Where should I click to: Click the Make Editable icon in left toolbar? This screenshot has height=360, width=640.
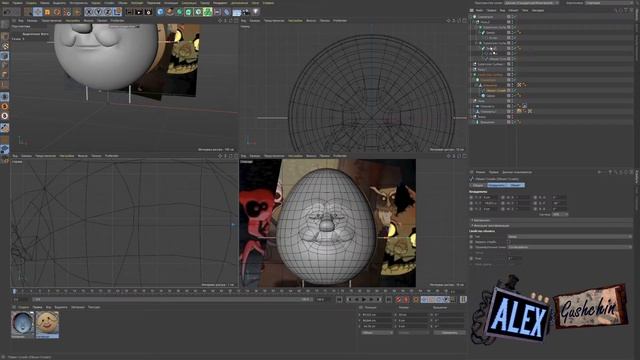point(5,24)
